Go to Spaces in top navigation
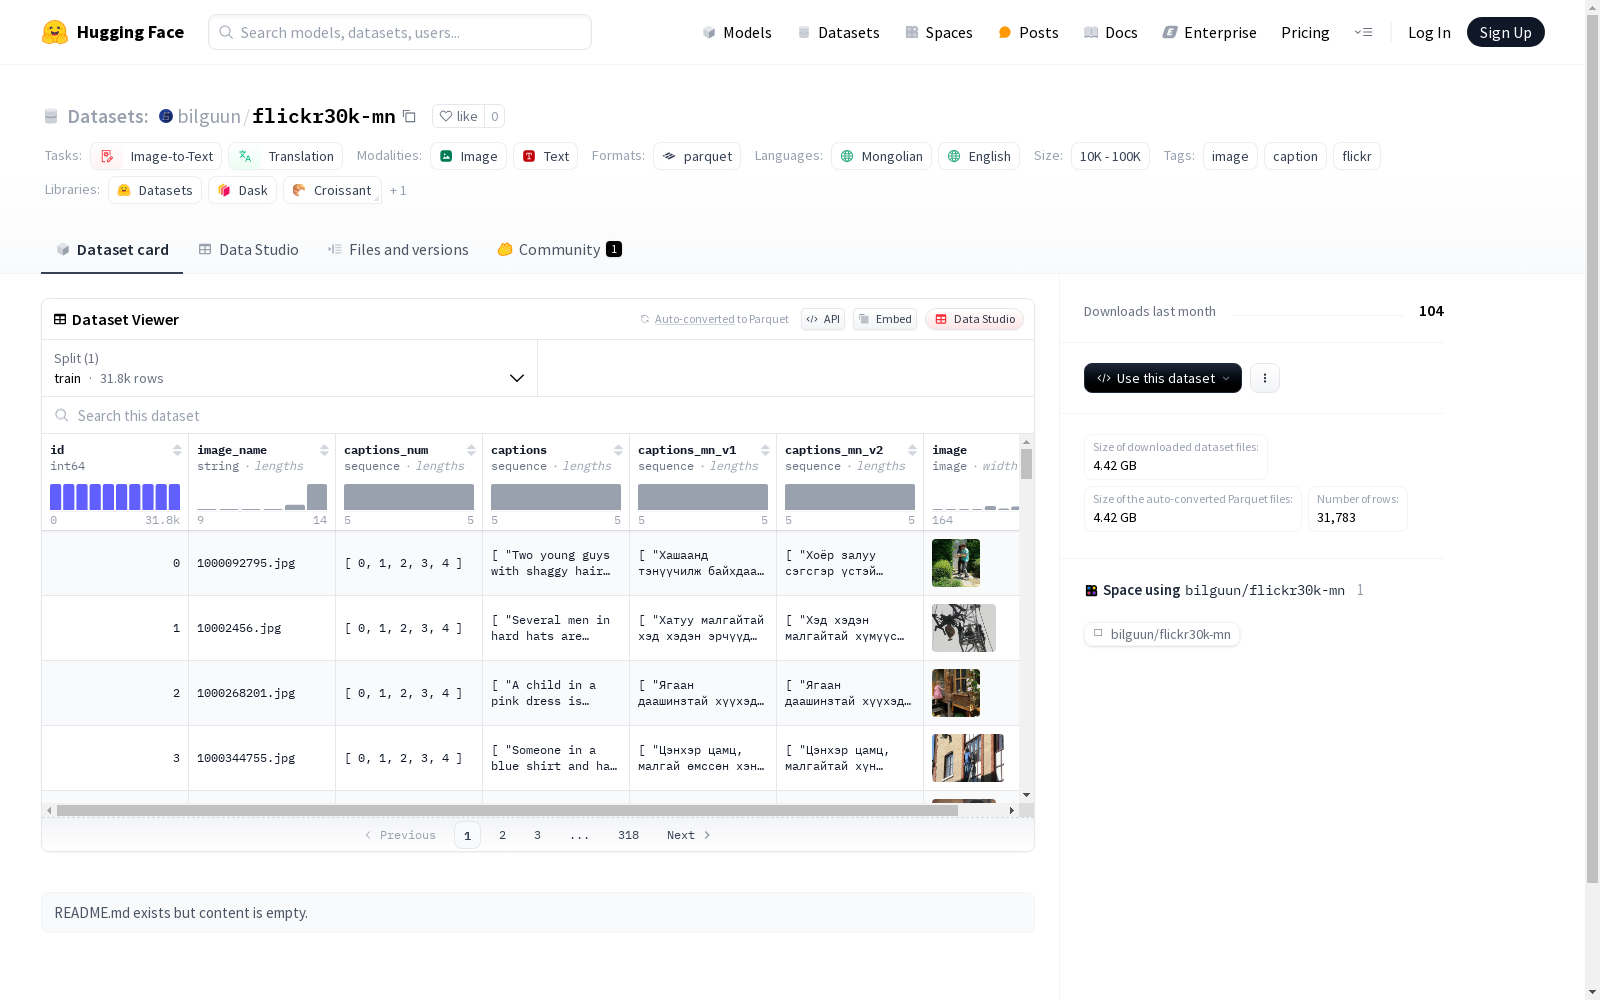Viewport: 1600px width, 1000px height. [939, 32]
